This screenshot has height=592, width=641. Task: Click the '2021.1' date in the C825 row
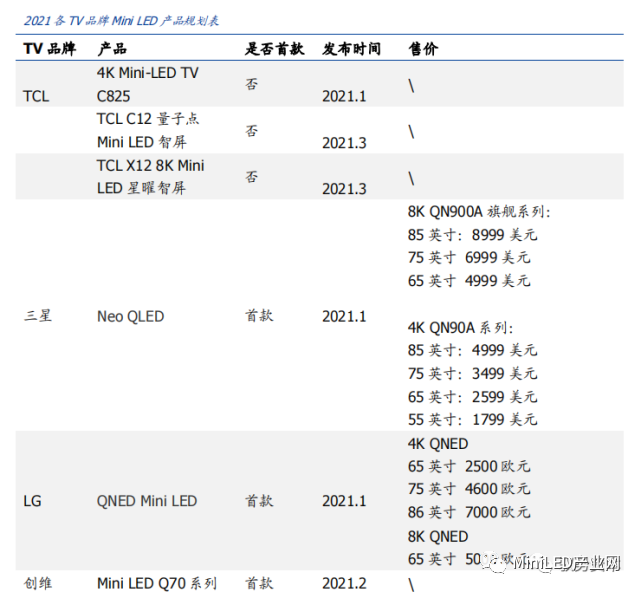point(344,96)
